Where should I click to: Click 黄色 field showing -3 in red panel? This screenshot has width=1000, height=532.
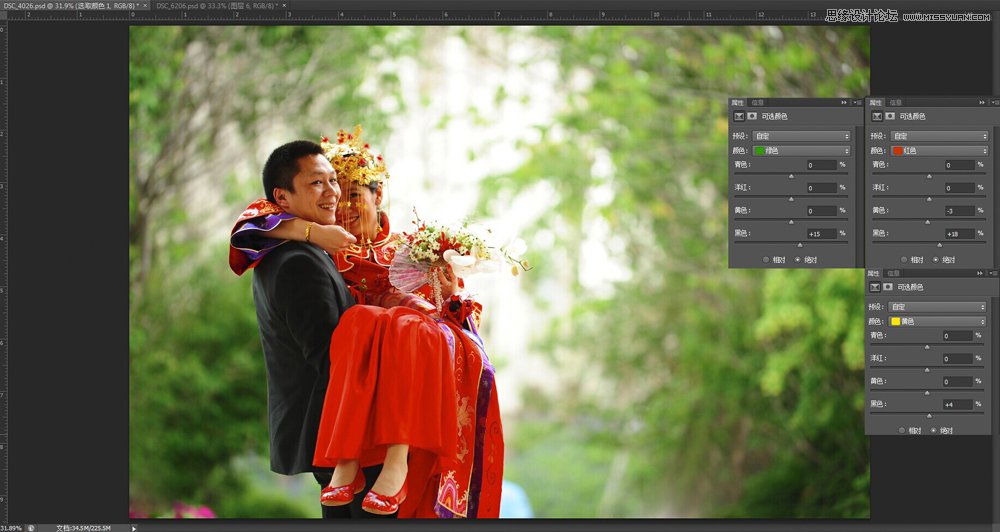pos(960,211)
